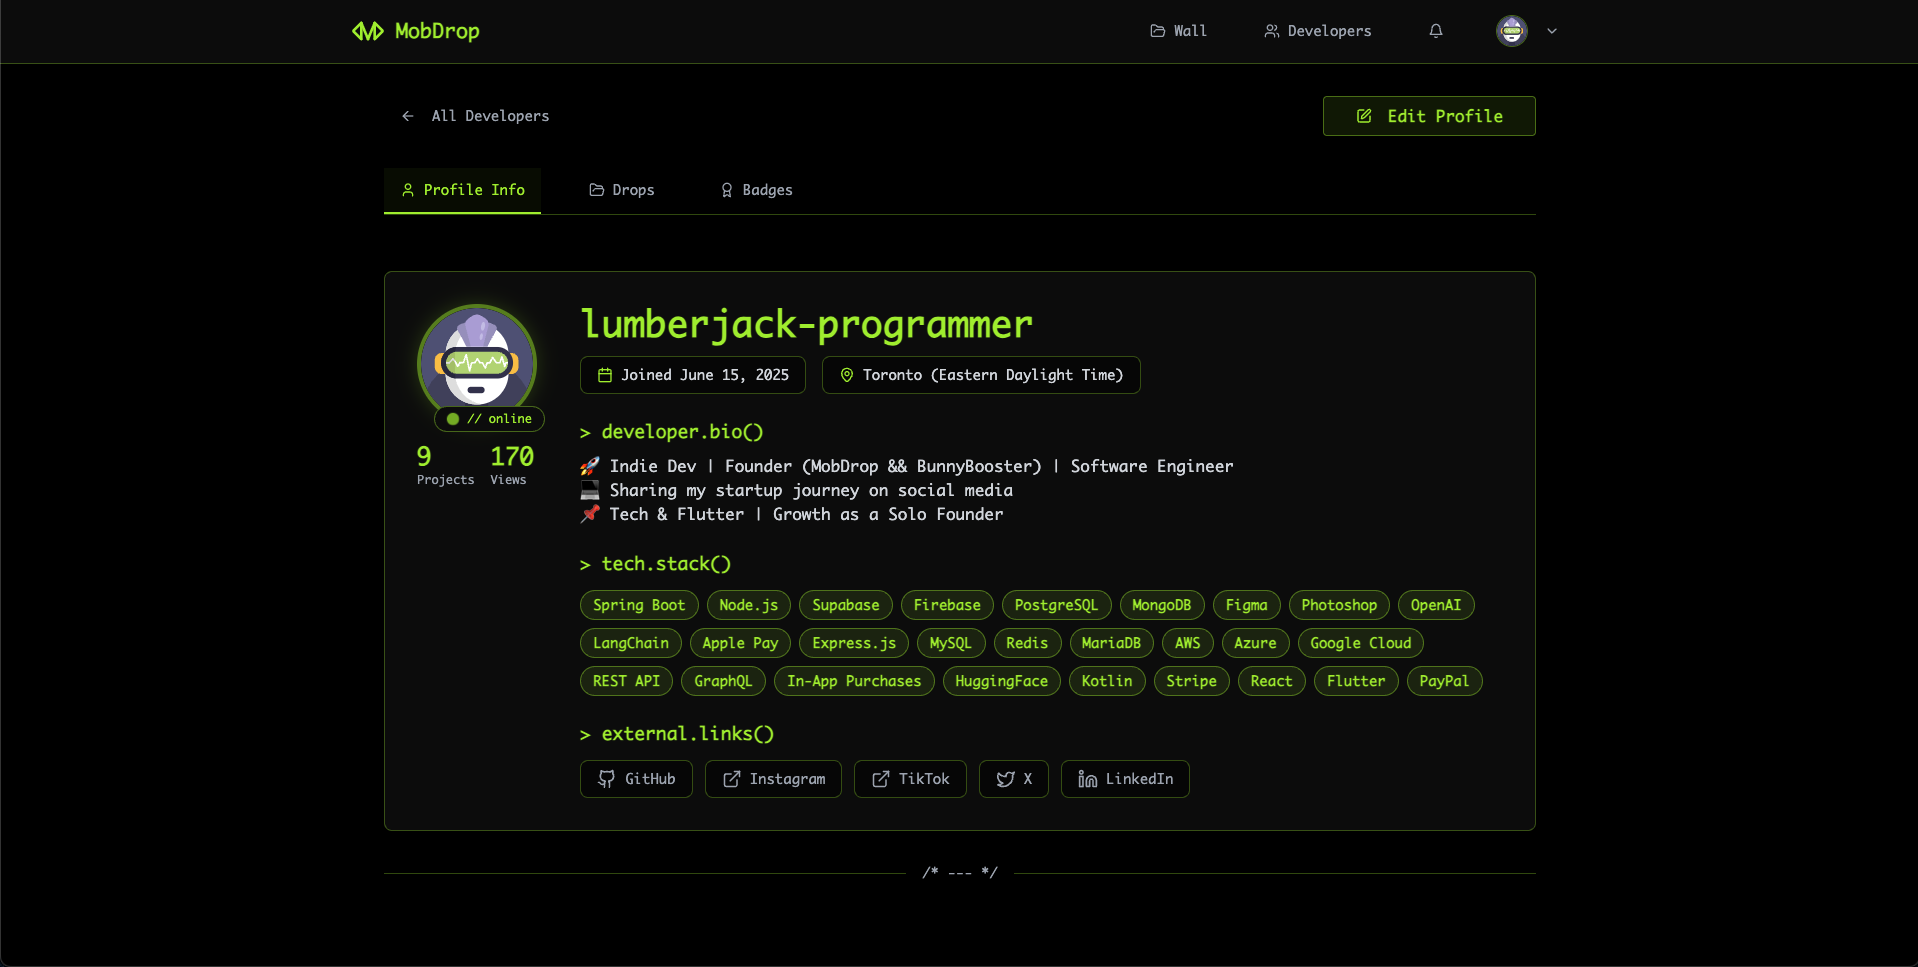Click the Drops tab folder icon
This screenshot has width=1918, height=967.
pyautogui.click(x=597, y=190)
